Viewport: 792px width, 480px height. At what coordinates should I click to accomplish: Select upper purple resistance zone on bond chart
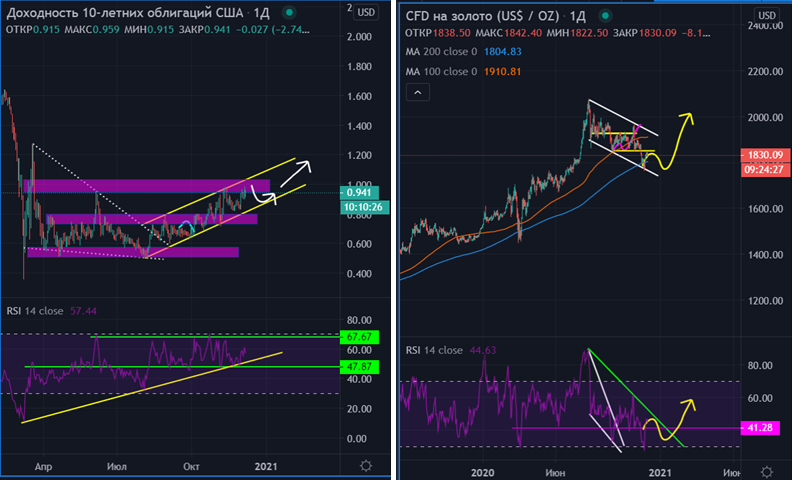(x=140, y=186)
